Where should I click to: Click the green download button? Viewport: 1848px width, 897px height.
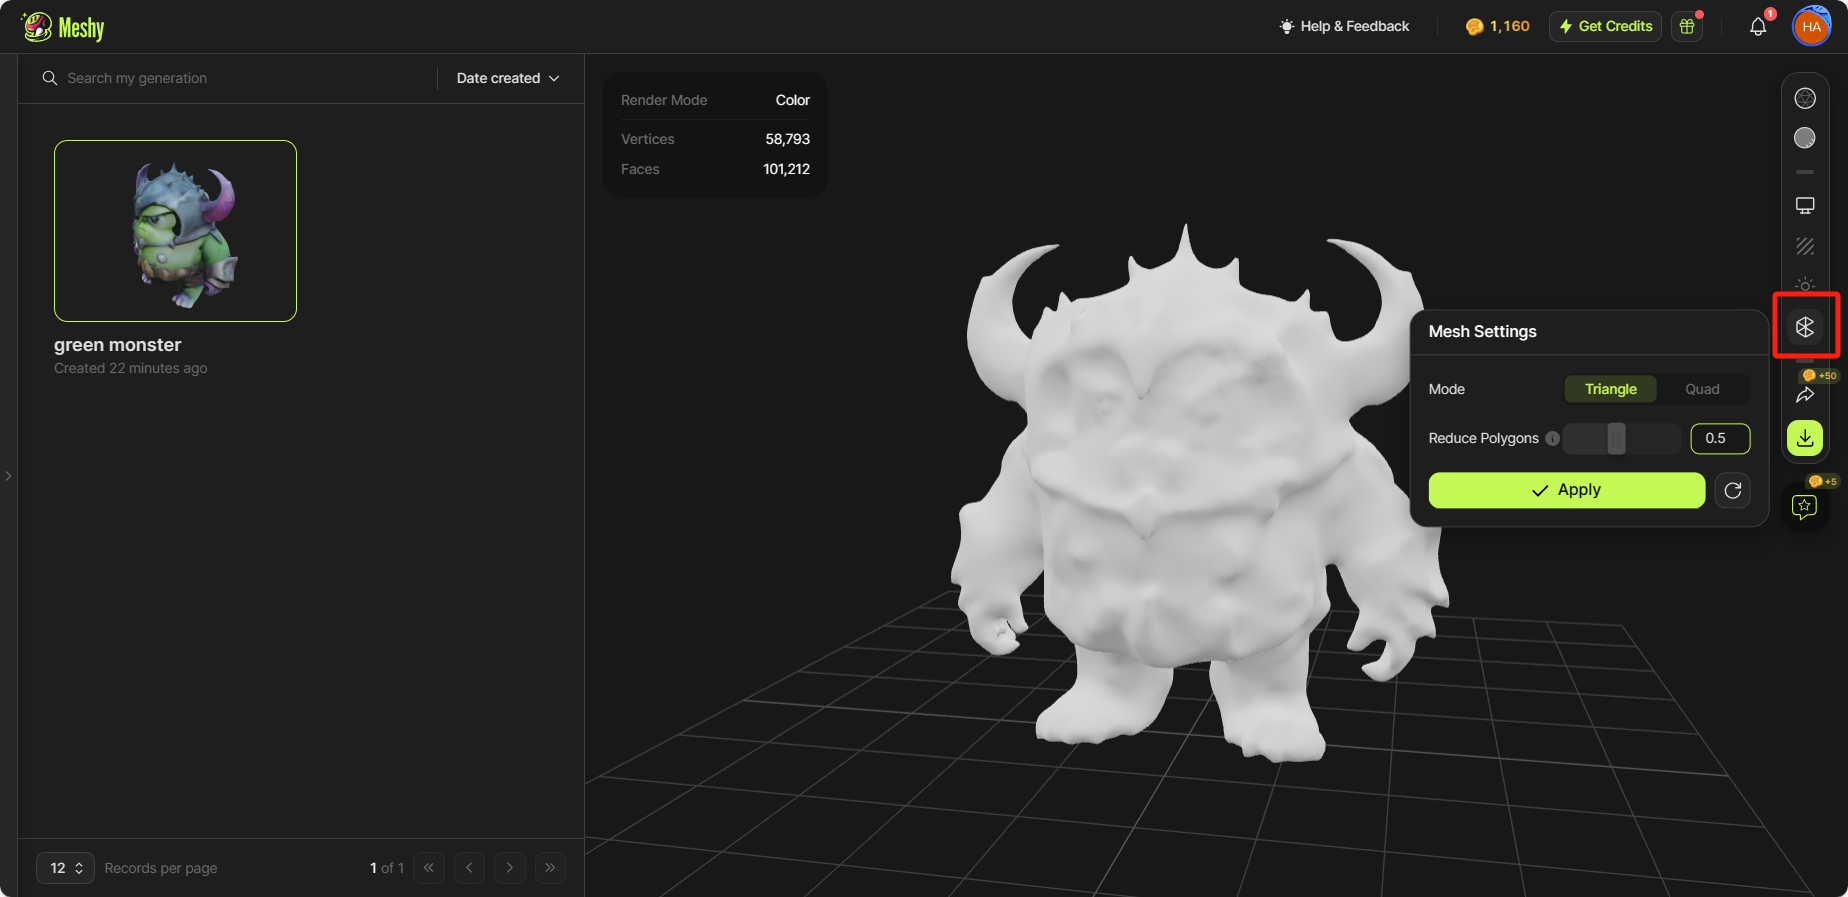pyautogui.click(x=1805, y=438)
